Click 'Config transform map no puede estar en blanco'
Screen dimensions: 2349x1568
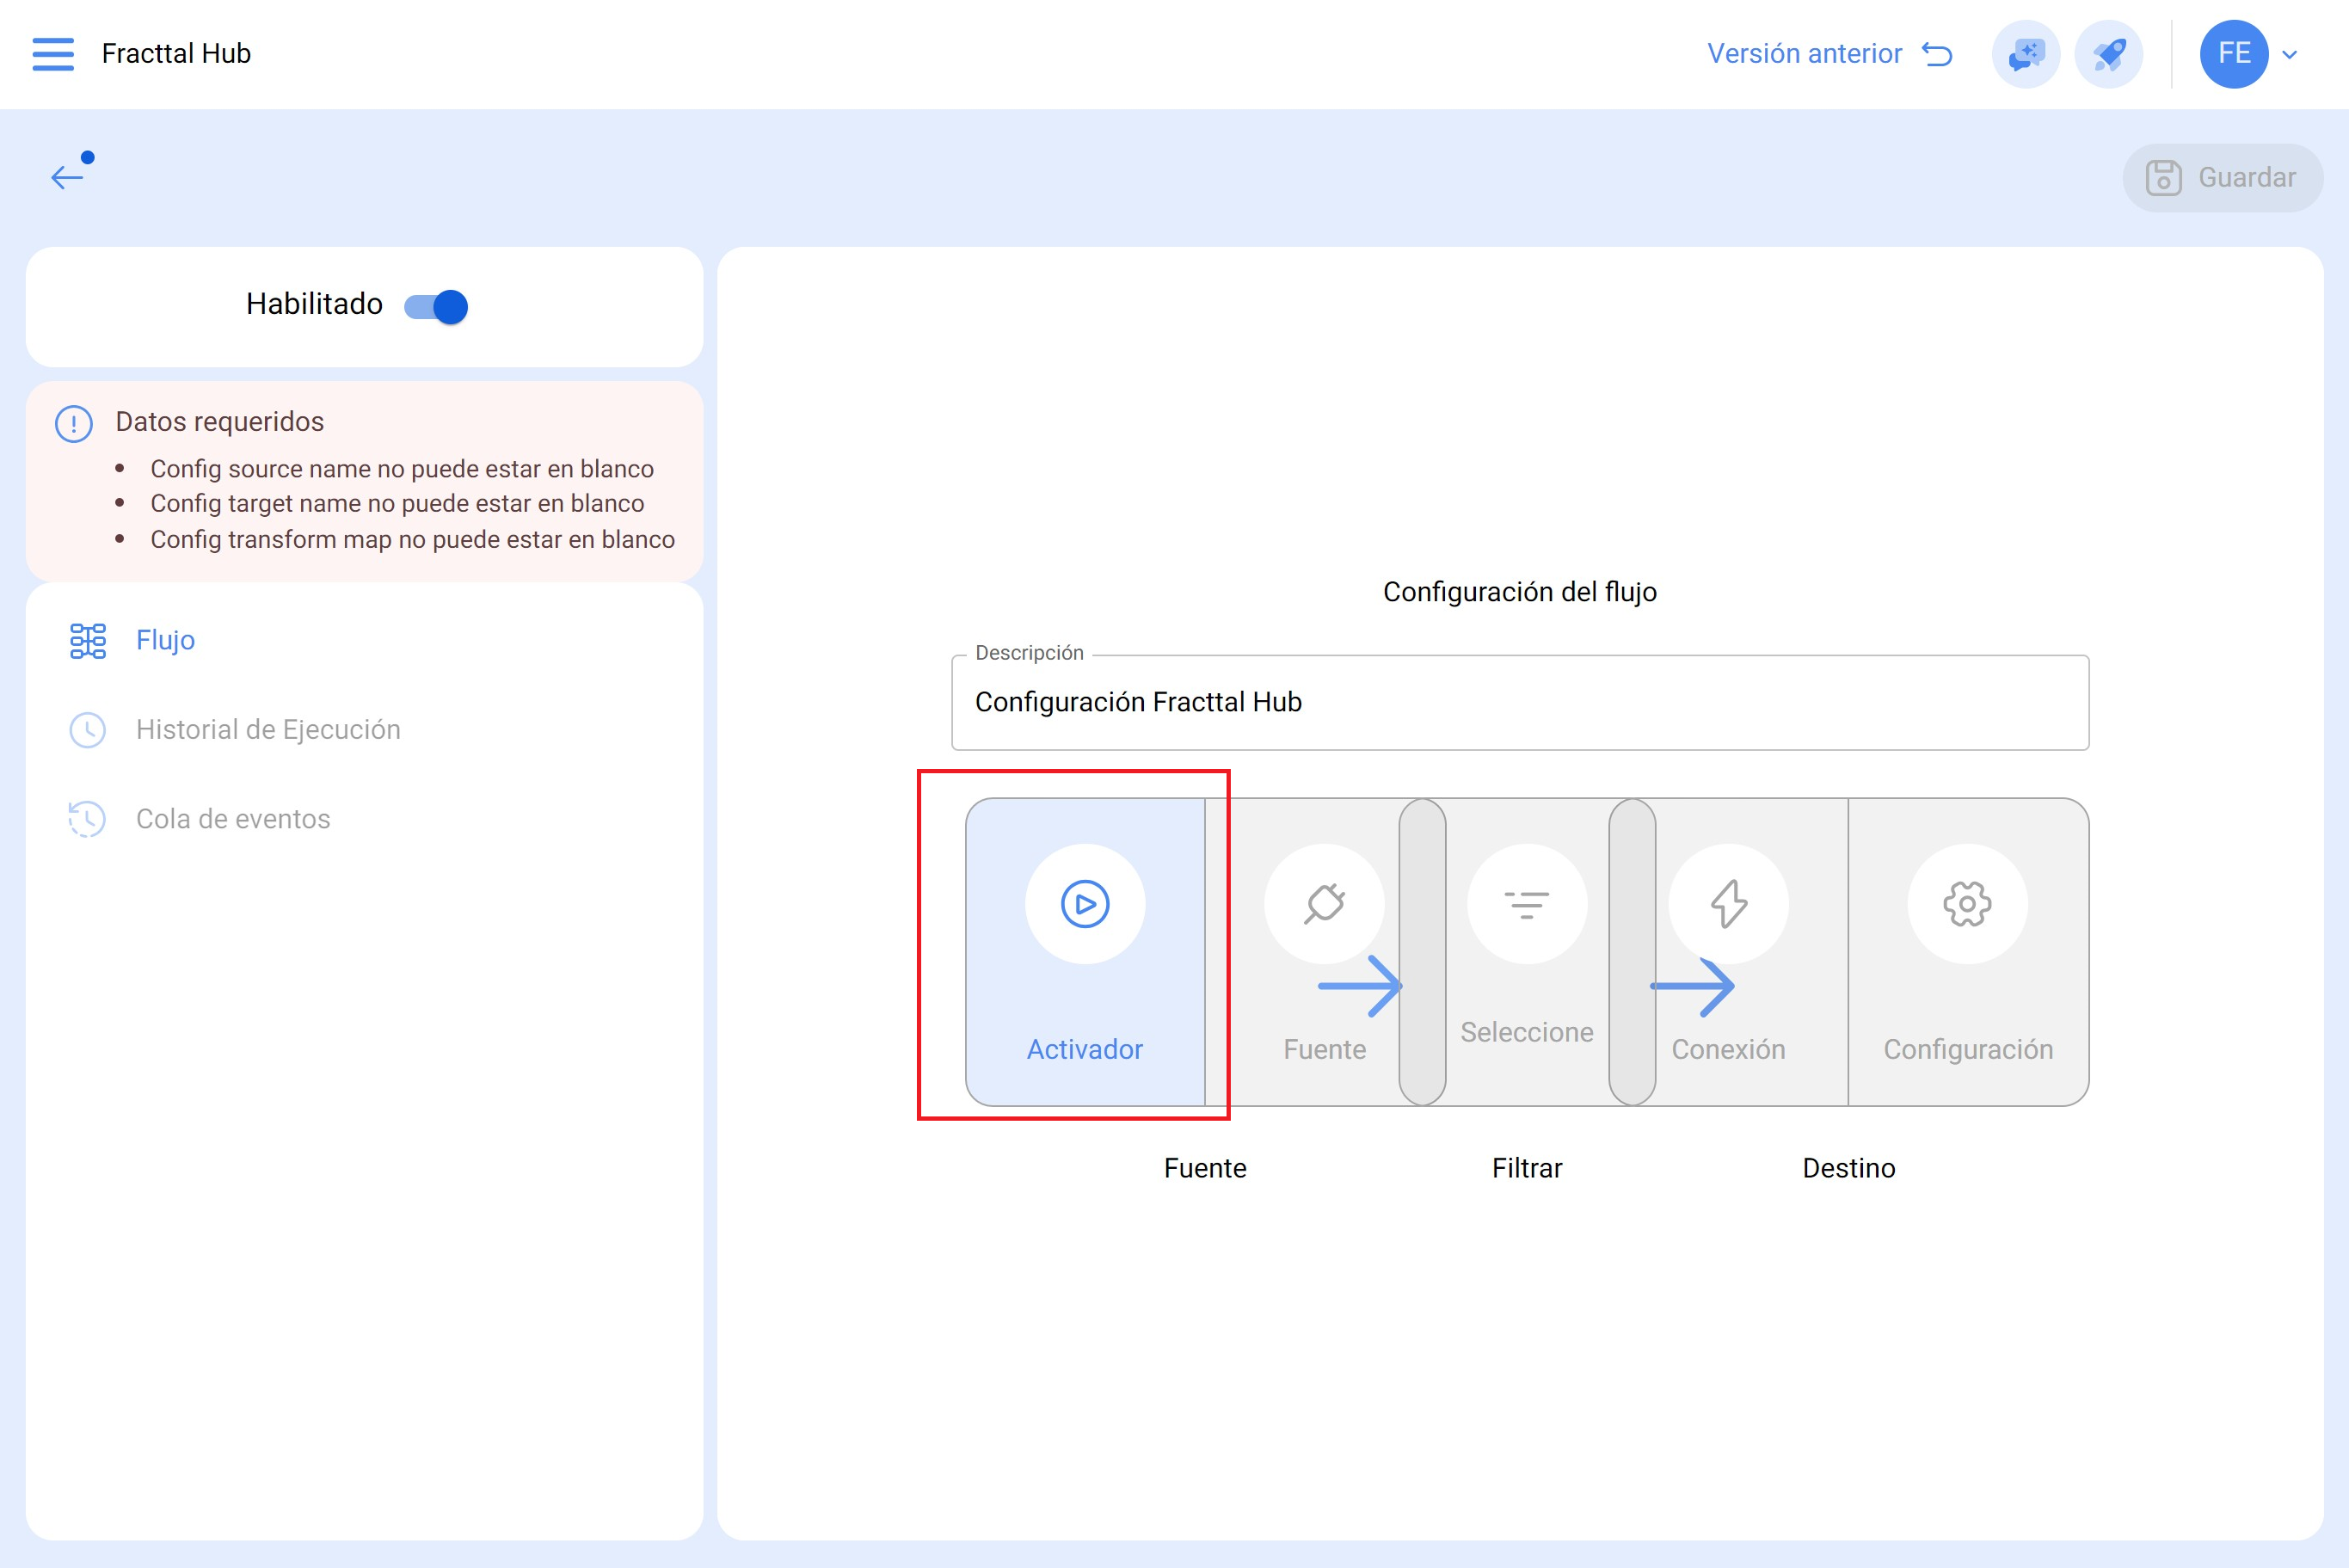(412, 539)
